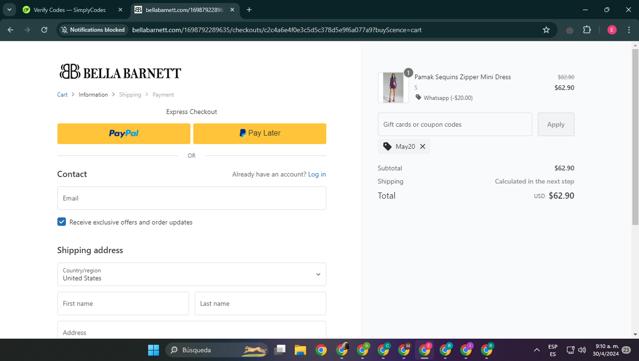Viewport: 639px width, 361px height.
Task: Show hidden system tray icons
Action: [537, 350]
